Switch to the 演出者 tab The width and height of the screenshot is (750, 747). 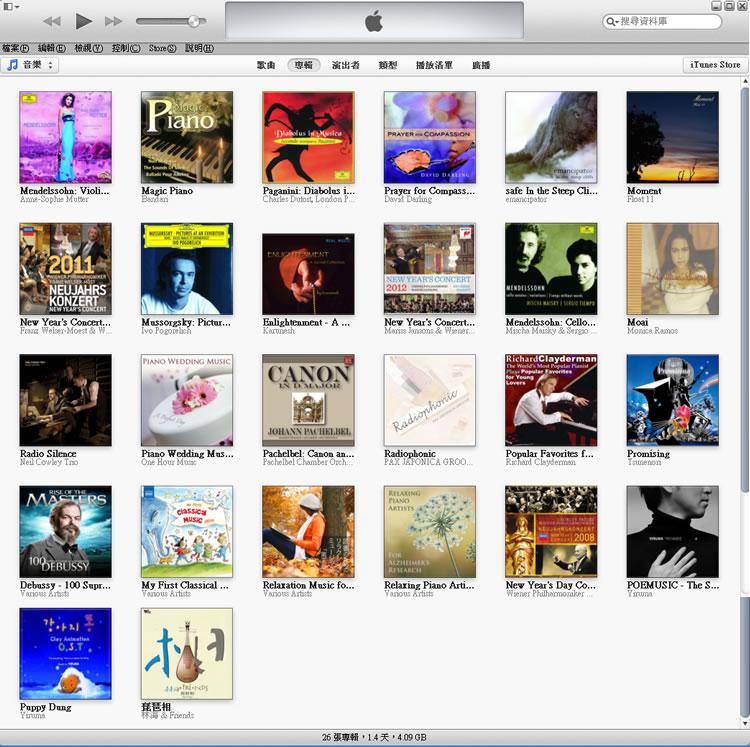pos(345,65)
